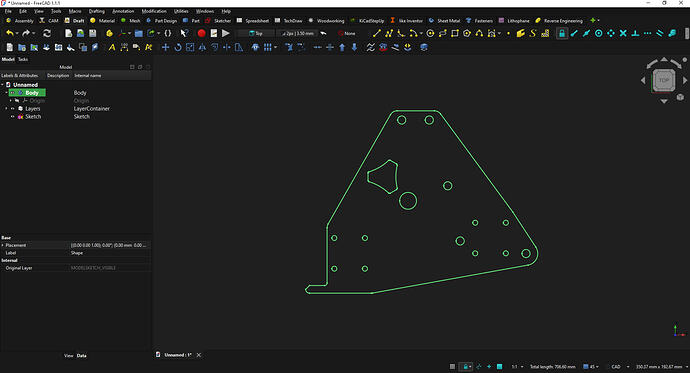Click the Draft downgrade down-arrow icon
The width and height of the screenshot is (690, 373).
354,47
